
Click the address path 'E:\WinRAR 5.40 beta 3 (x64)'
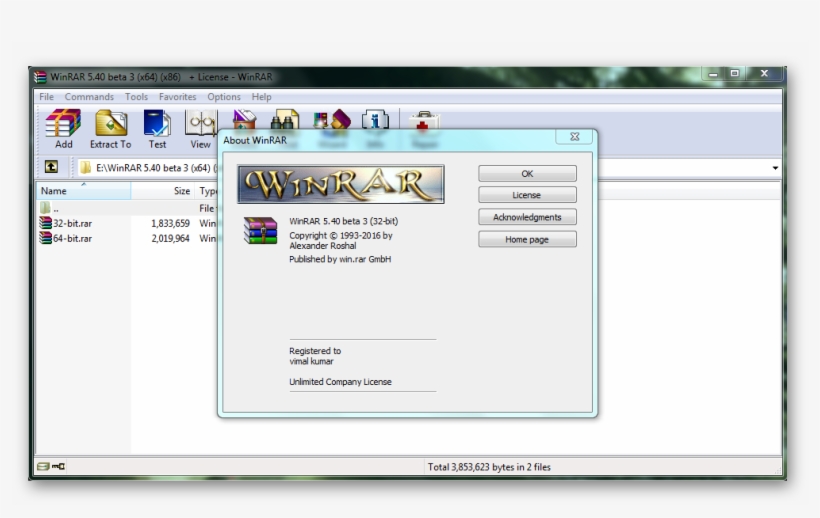(153, 168)
